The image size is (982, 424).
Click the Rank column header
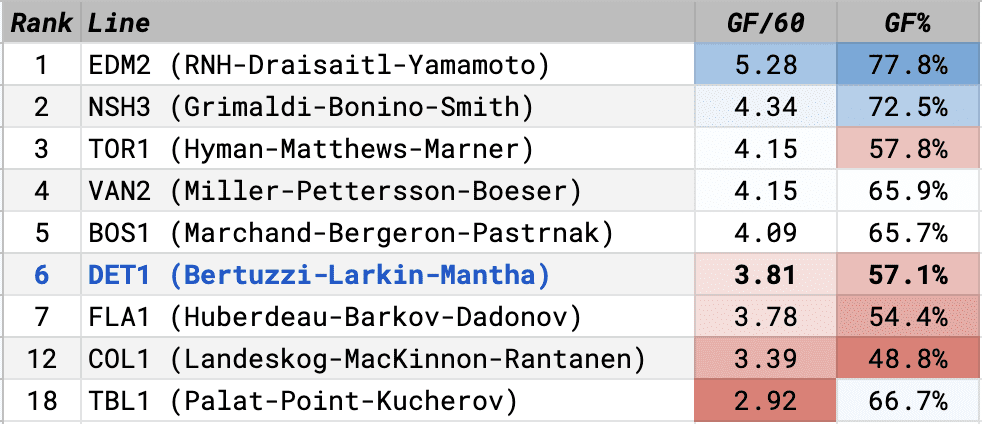click(40, 23)
